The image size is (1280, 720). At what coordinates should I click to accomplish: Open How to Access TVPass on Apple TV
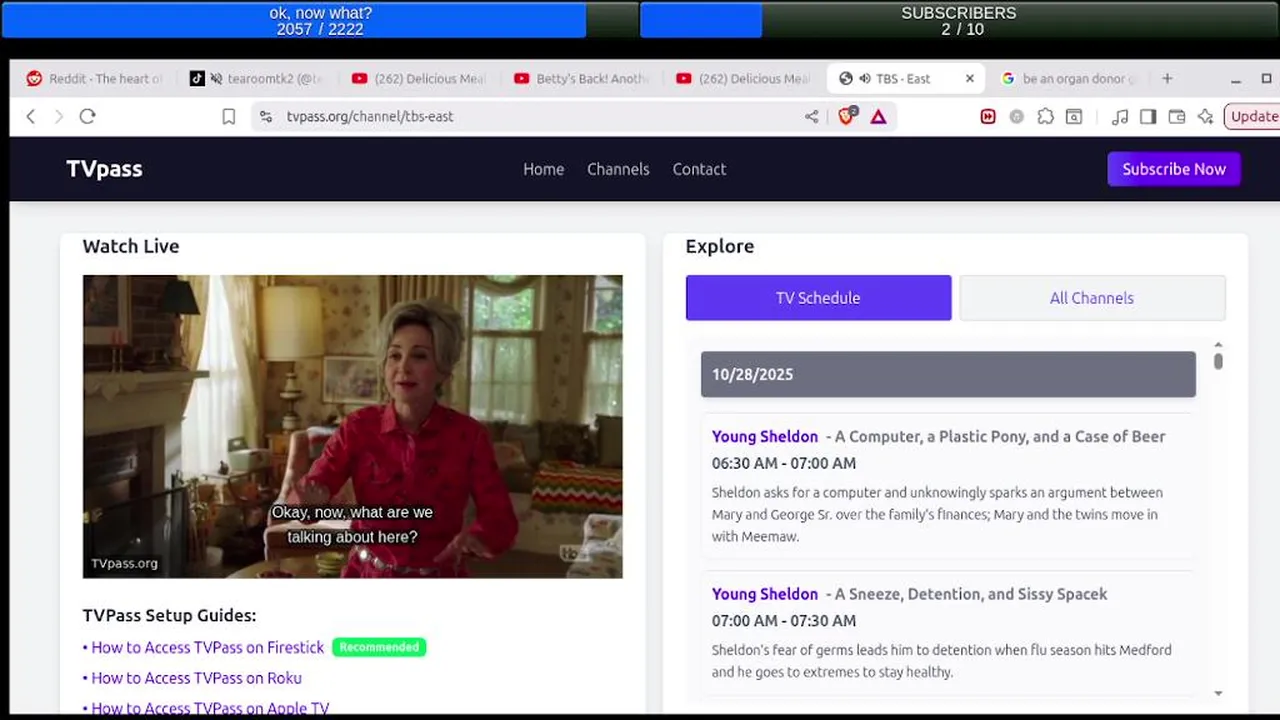coord(210,708)
